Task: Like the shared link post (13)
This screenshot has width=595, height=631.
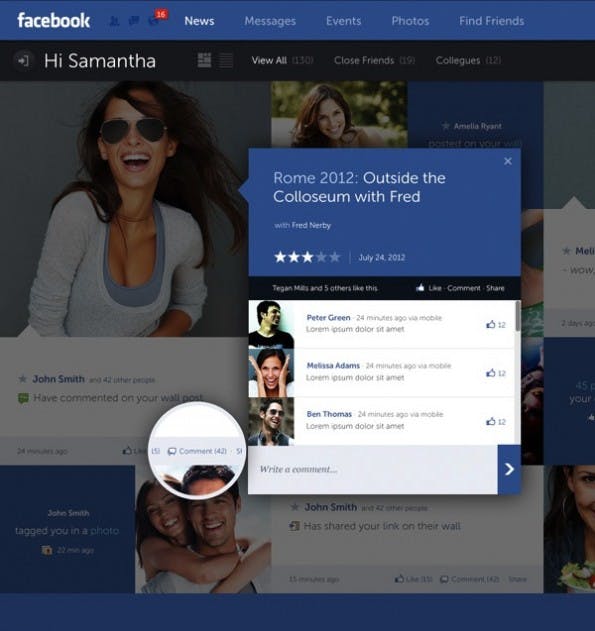Action: click(x=414, y=579)
